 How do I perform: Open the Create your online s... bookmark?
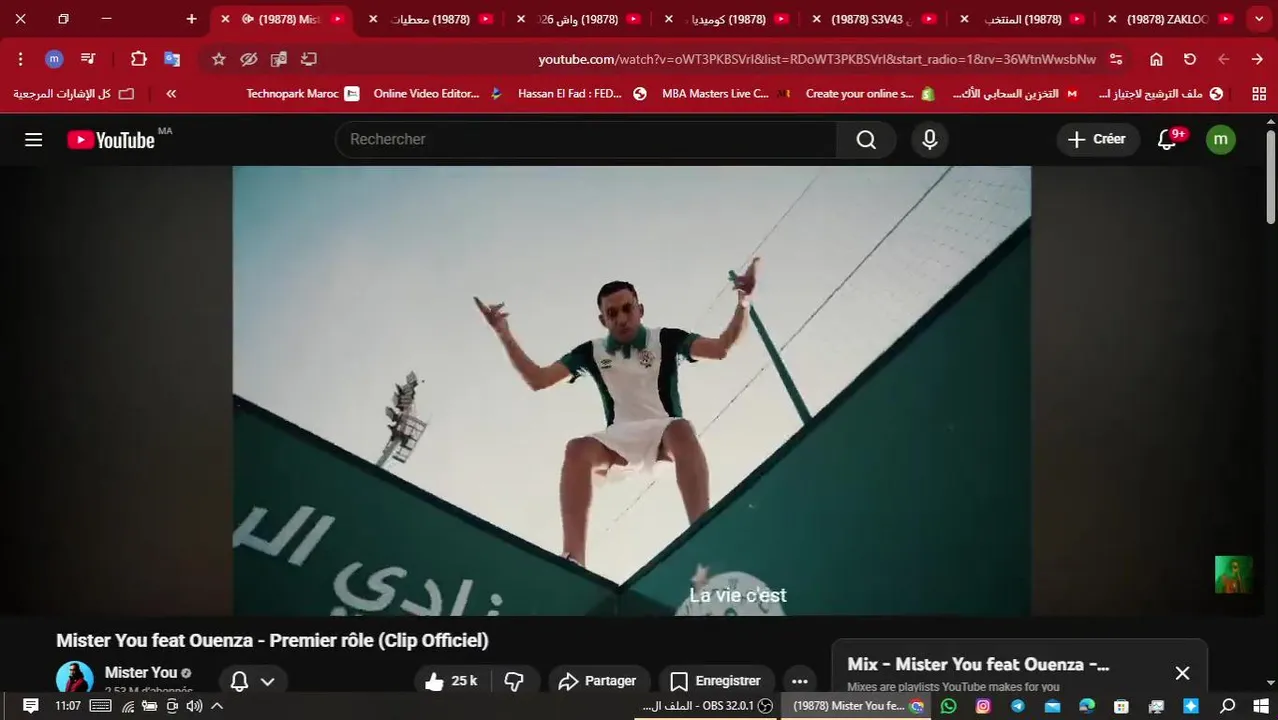click(870, 93)
